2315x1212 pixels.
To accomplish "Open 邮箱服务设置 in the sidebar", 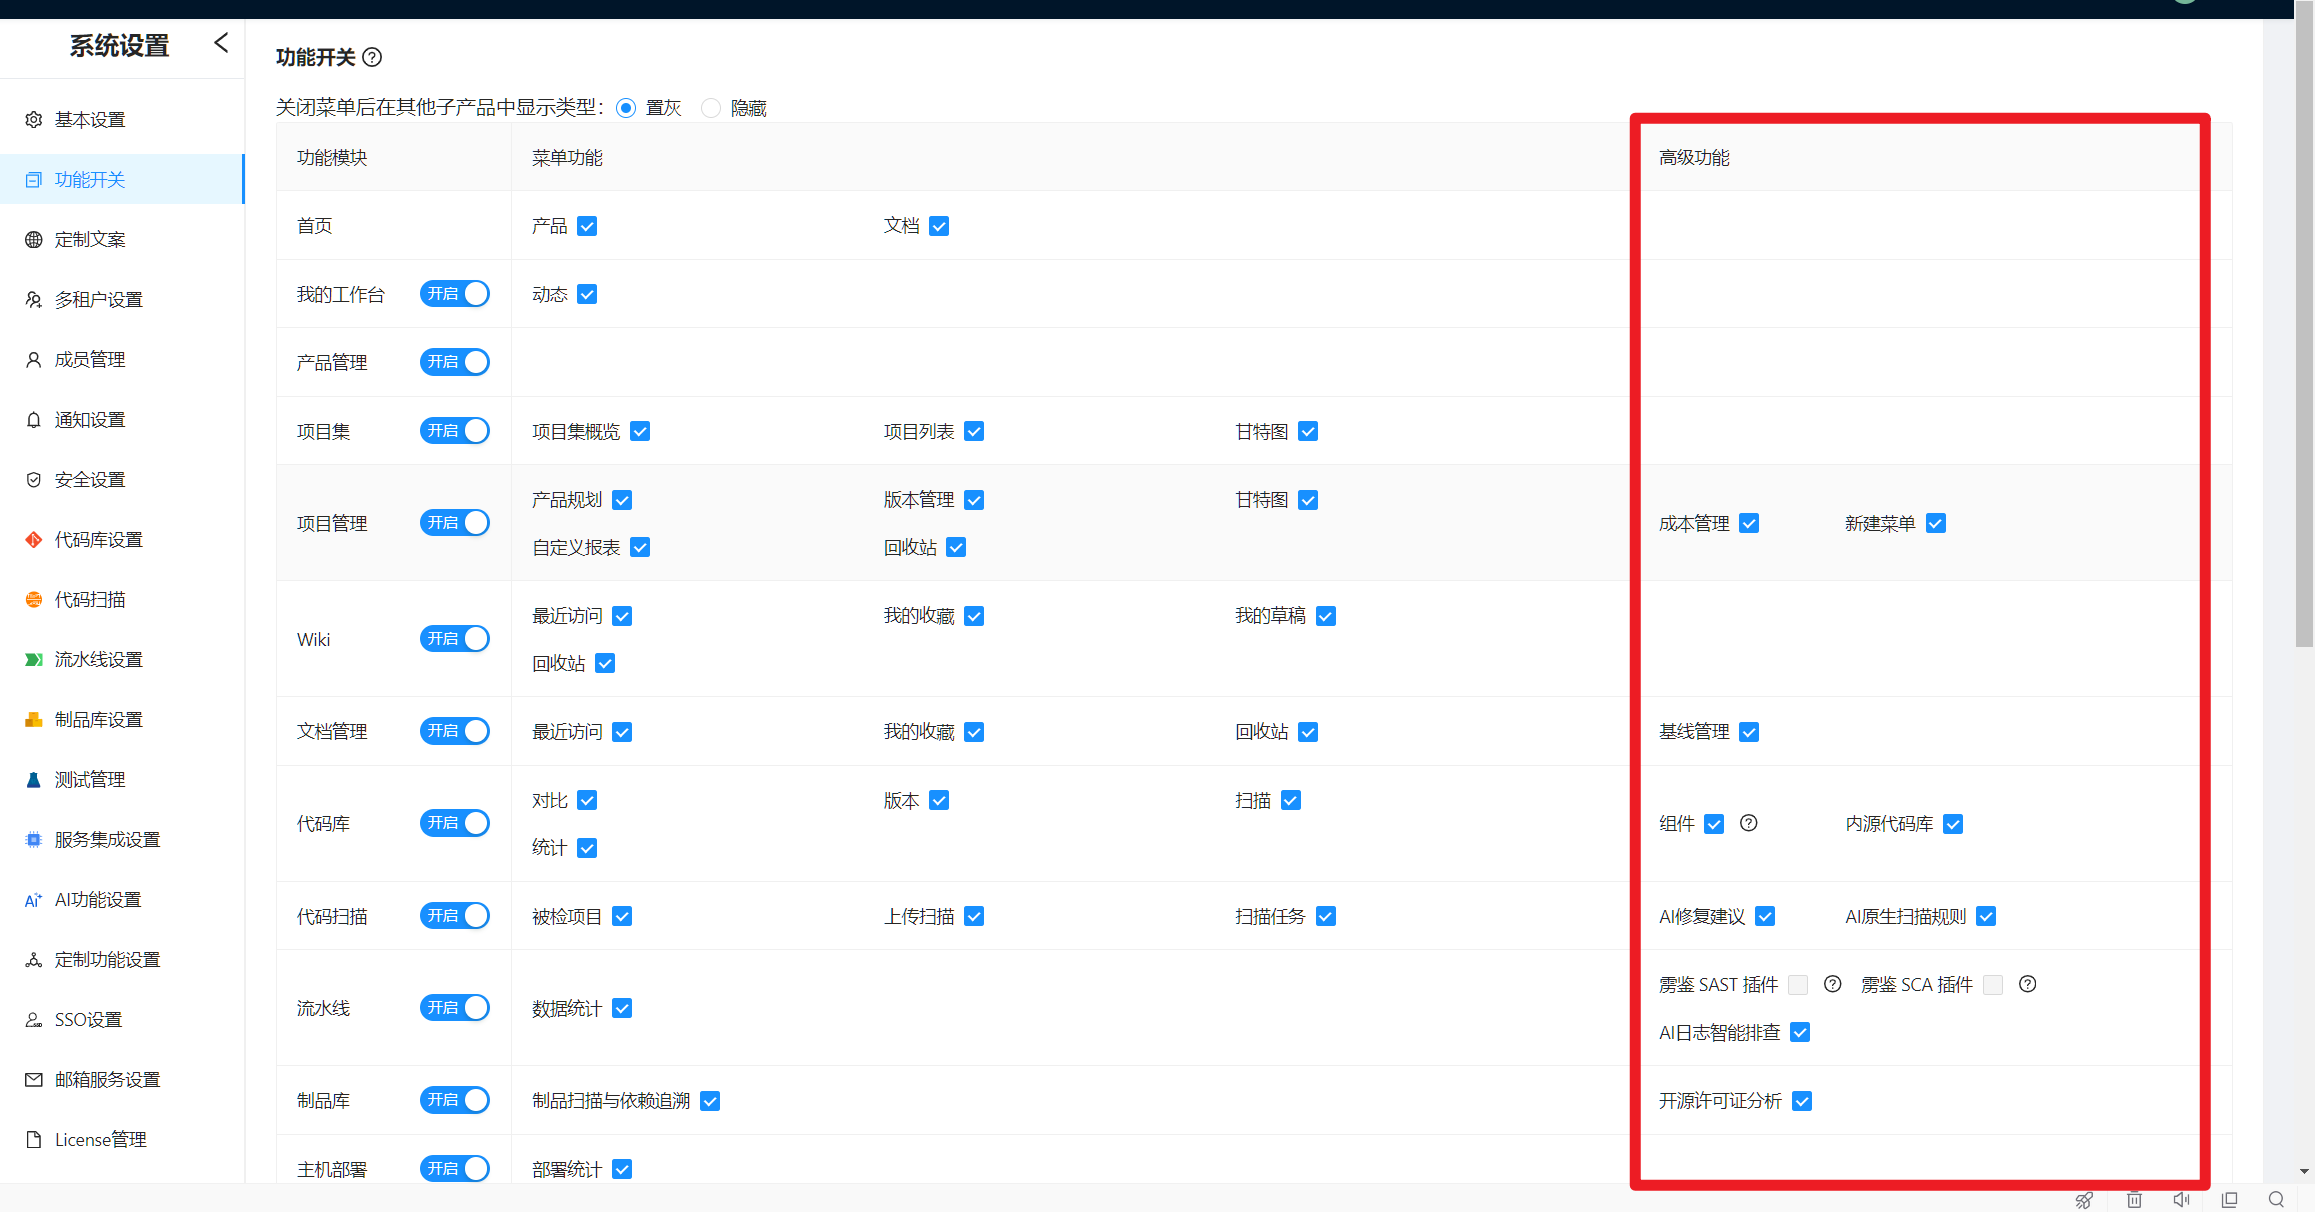I will pos(107,1080).
